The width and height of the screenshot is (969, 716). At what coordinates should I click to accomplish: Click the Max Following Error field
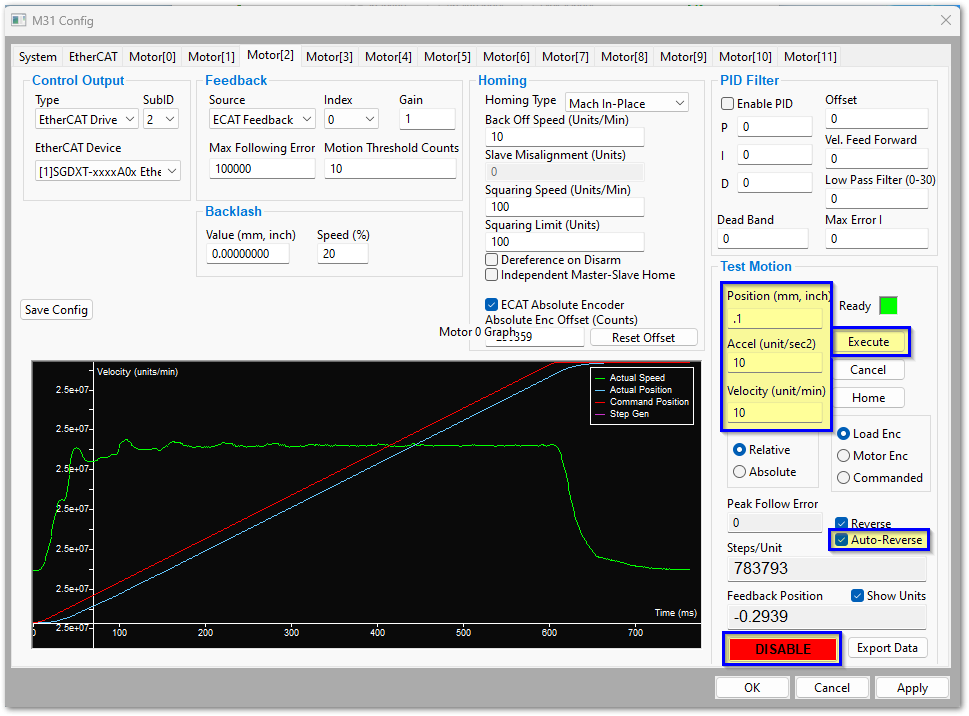(x=262, y=169)
